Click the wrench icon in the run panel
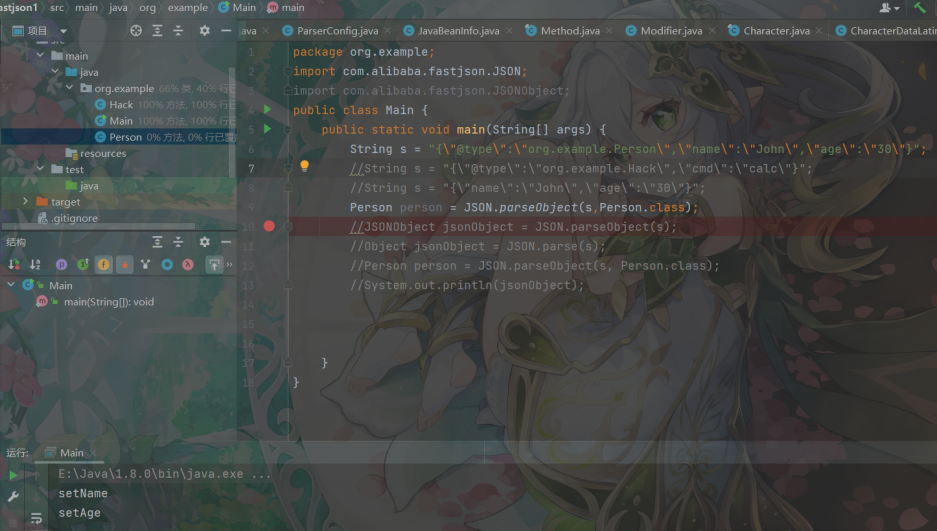This screenshot has height=531, width=937. click(13, 497)
